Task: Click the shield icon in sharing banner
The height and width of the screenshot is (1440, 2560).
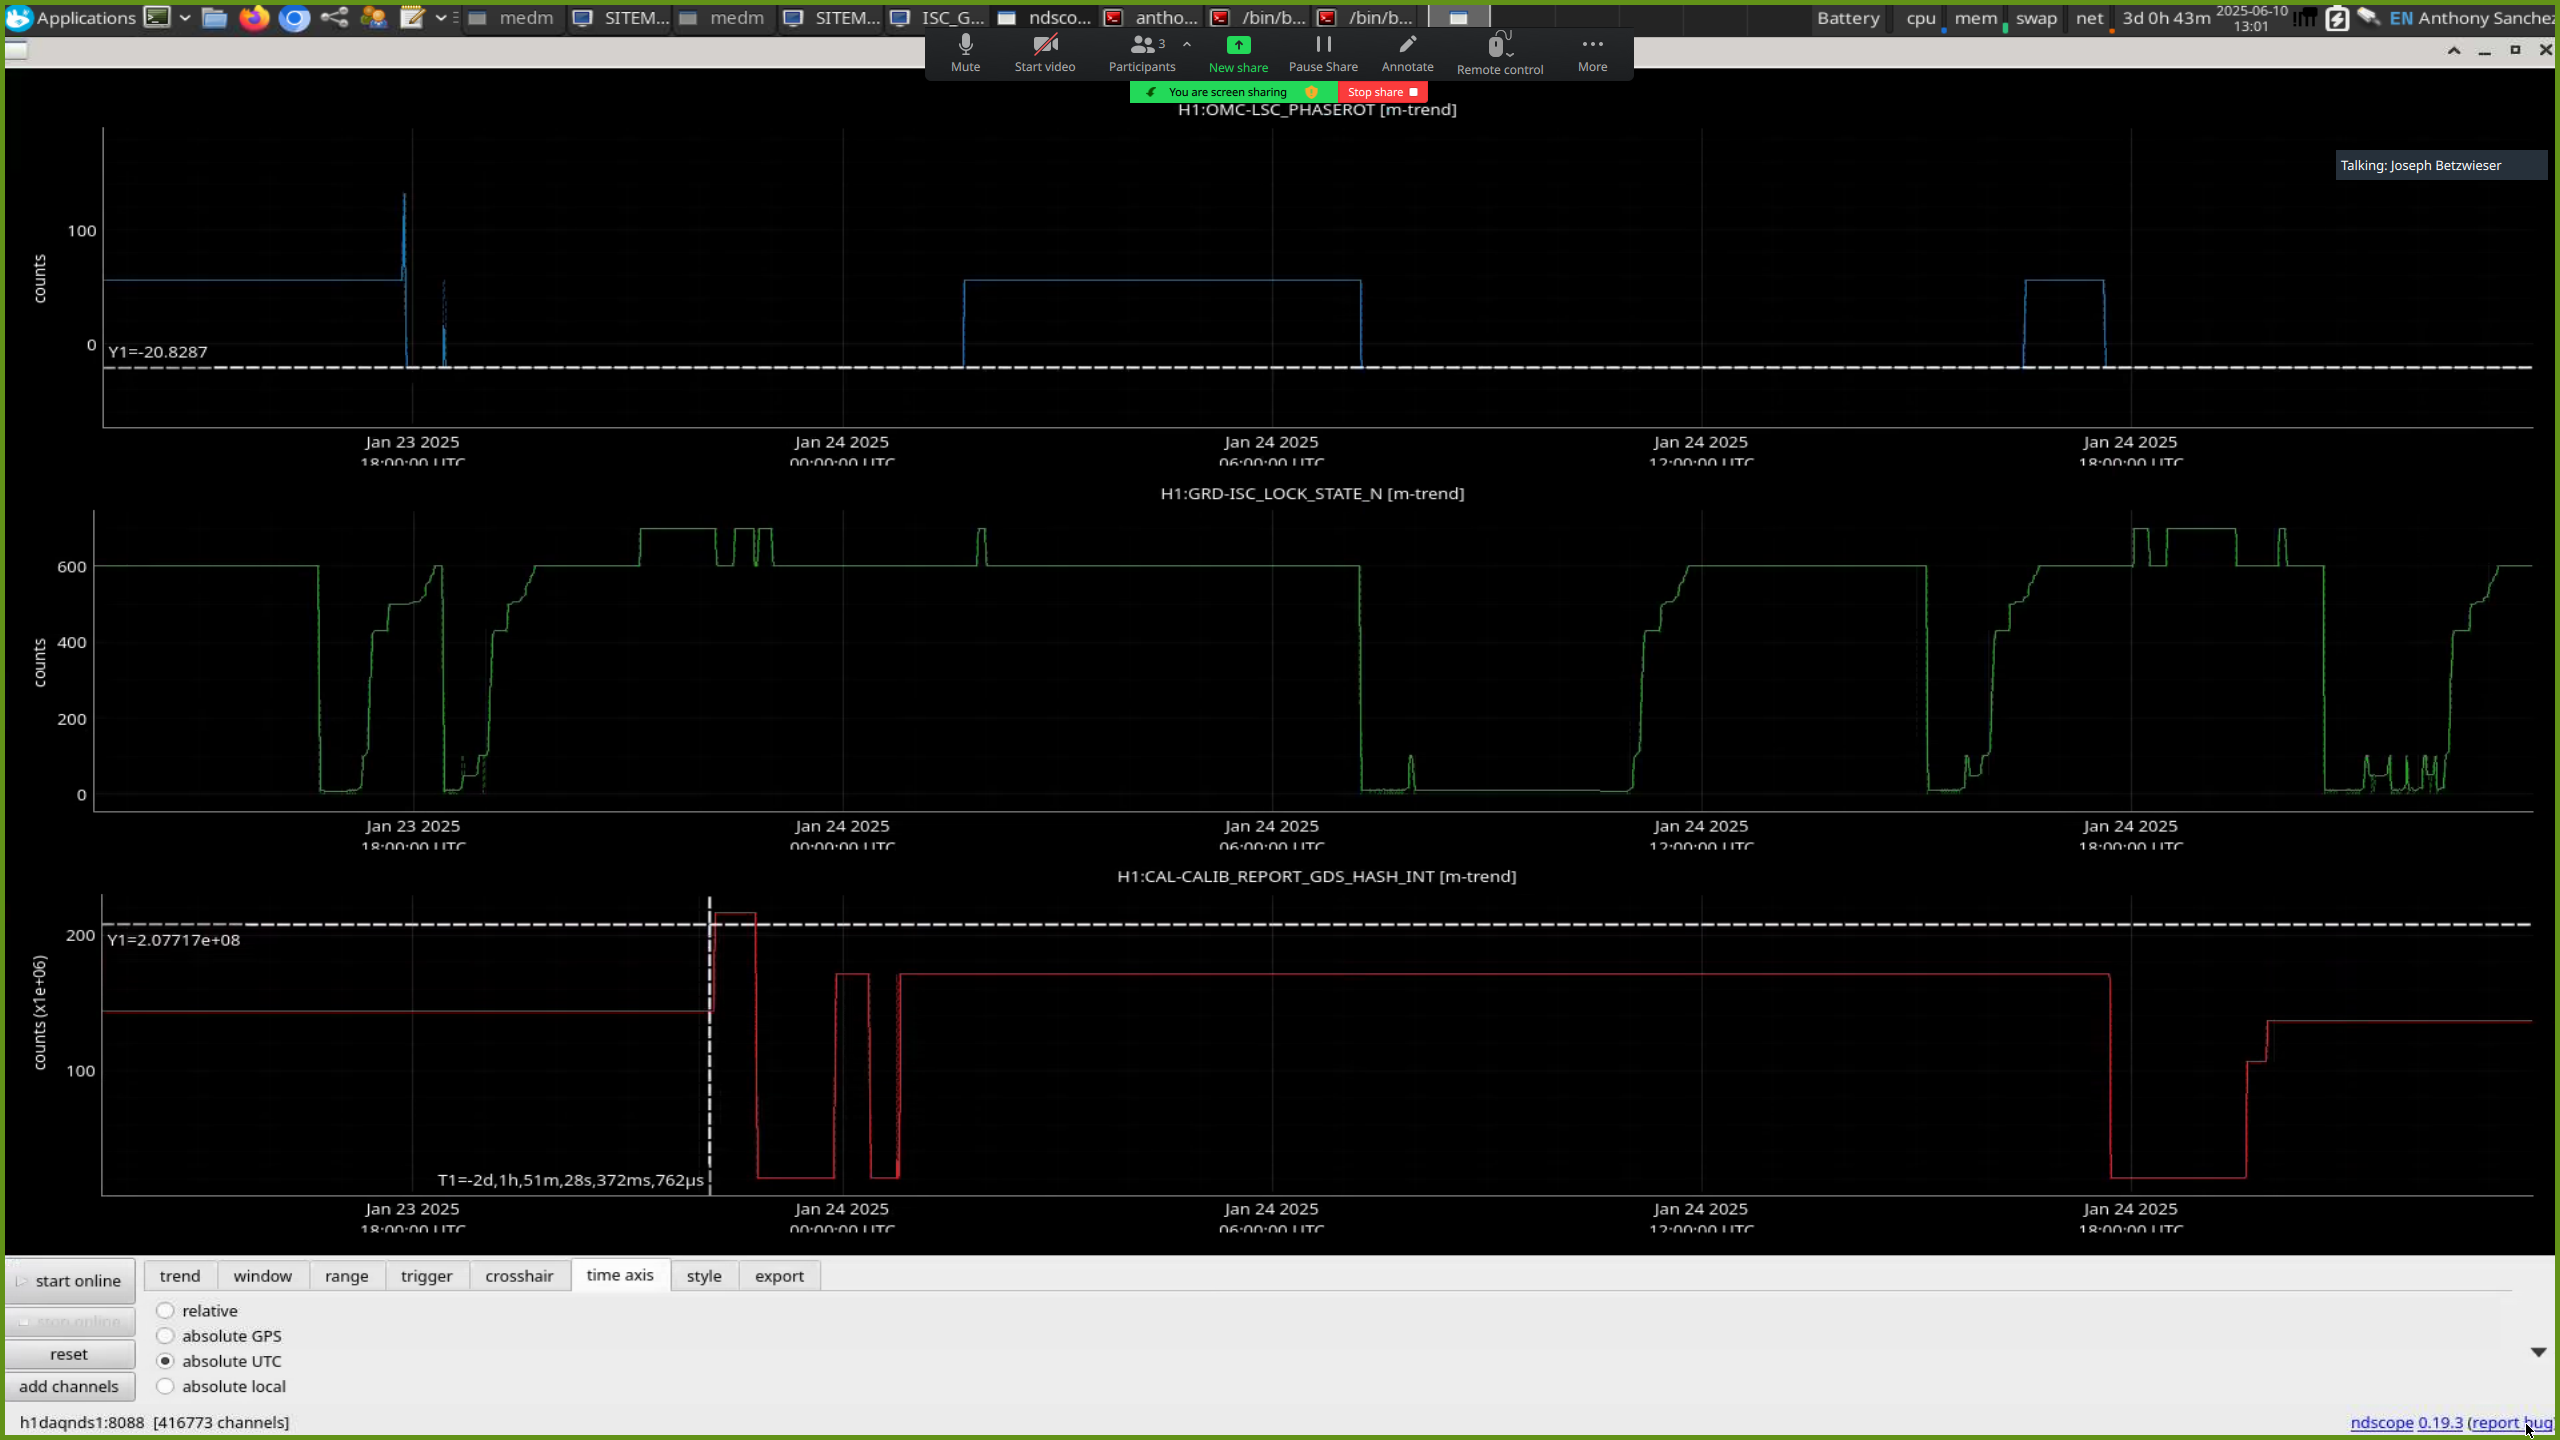Action: pos(1311,92)
